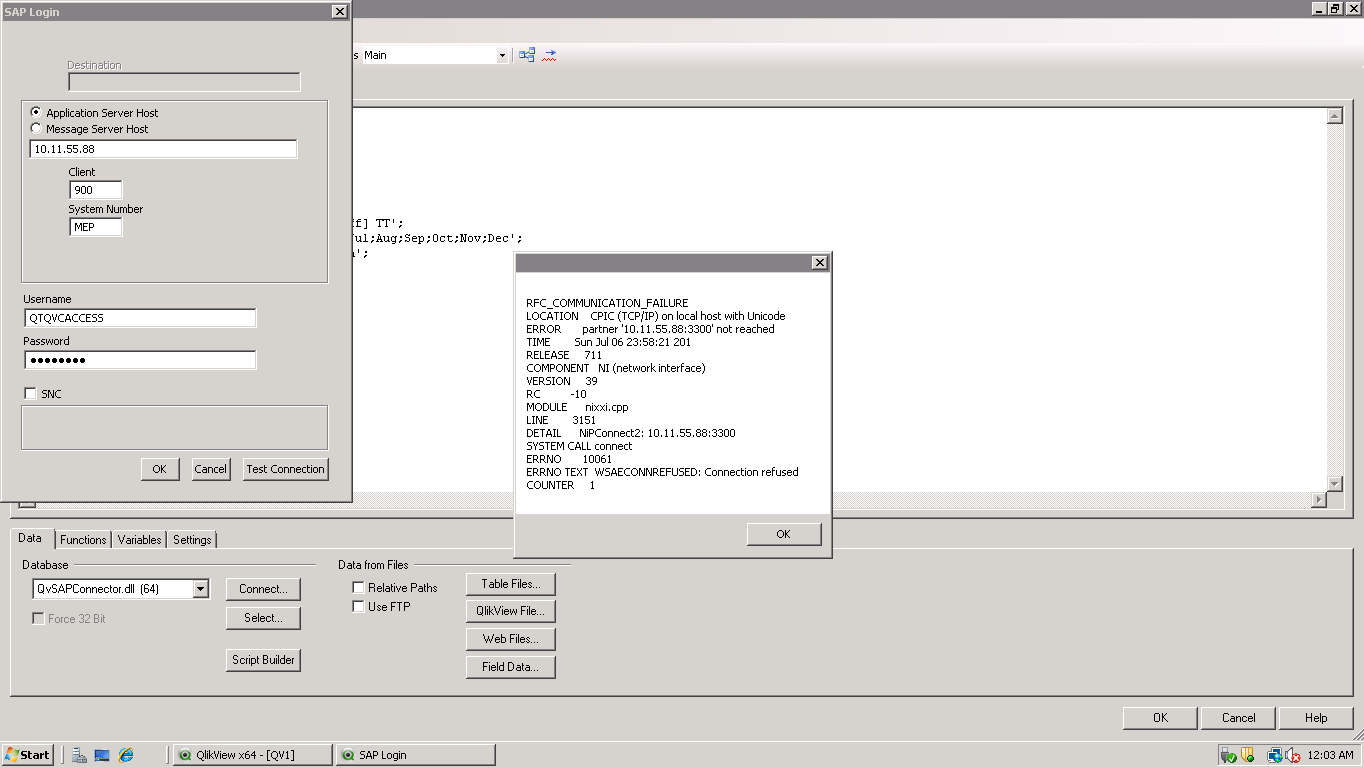Click Help in the Edit Script window

click(x=1316, y=718)
